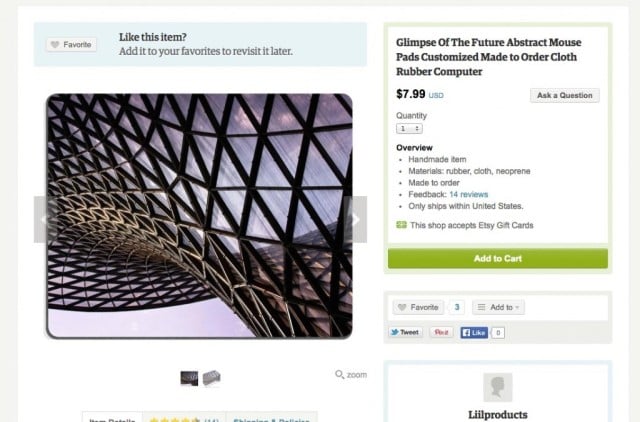Favorite the item using button below cart
The image size is (640, 422).
tap(416, 307)
